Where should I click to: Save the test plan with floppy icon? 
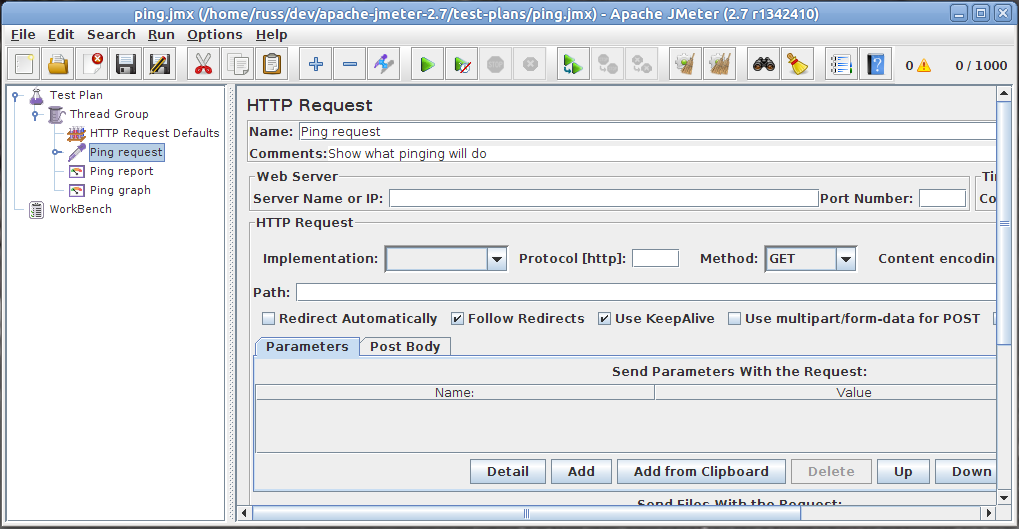125,64
